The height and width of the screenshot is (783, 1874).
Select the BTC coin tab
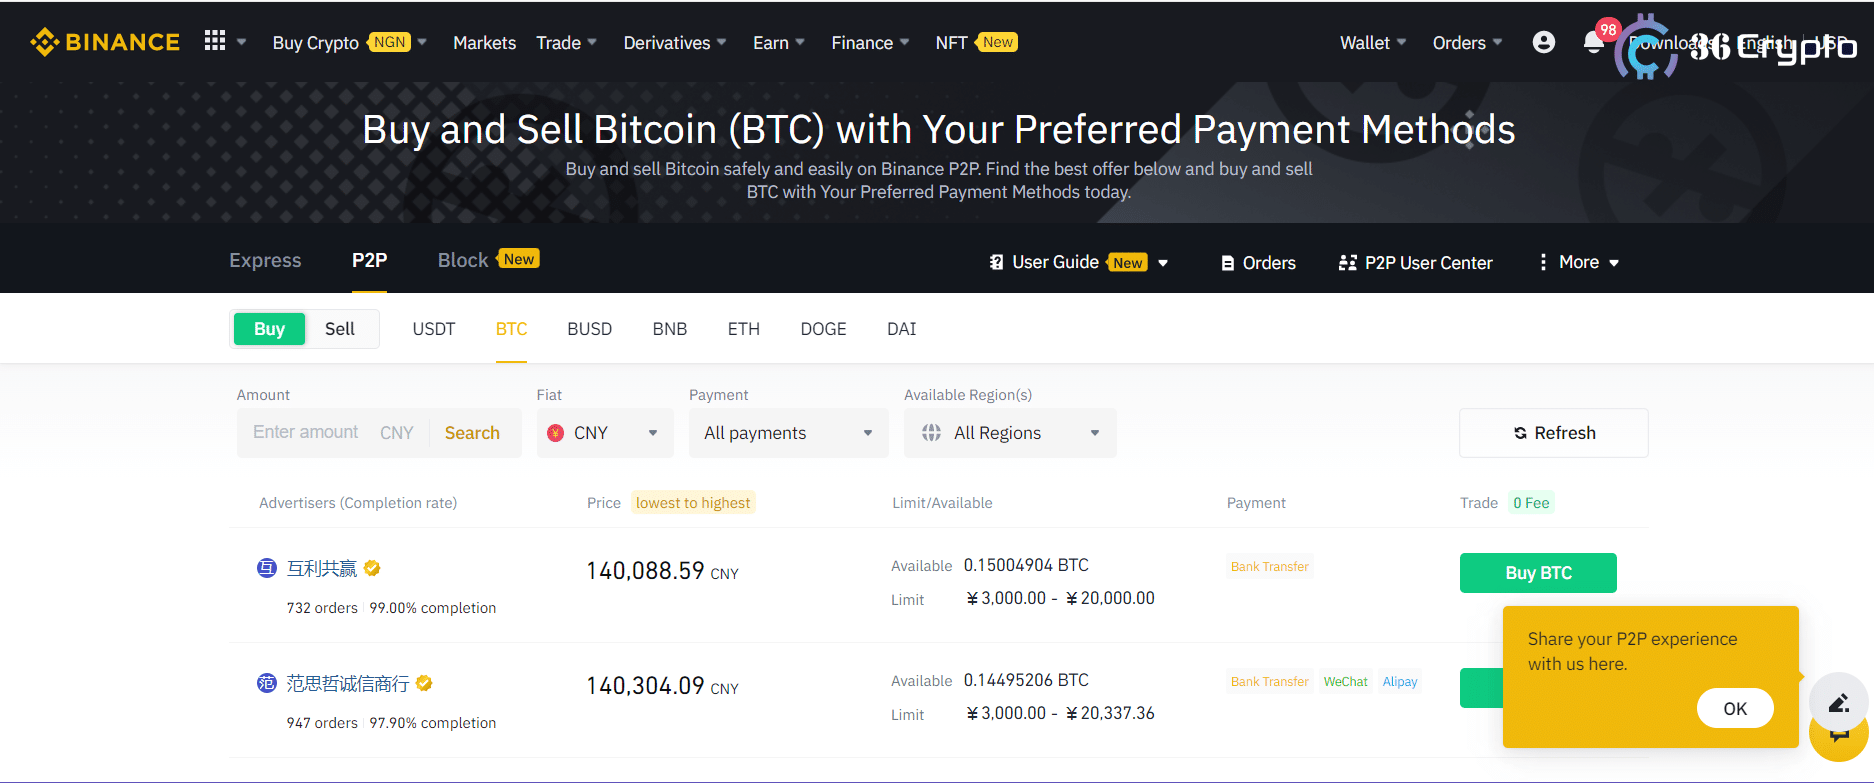511,329
